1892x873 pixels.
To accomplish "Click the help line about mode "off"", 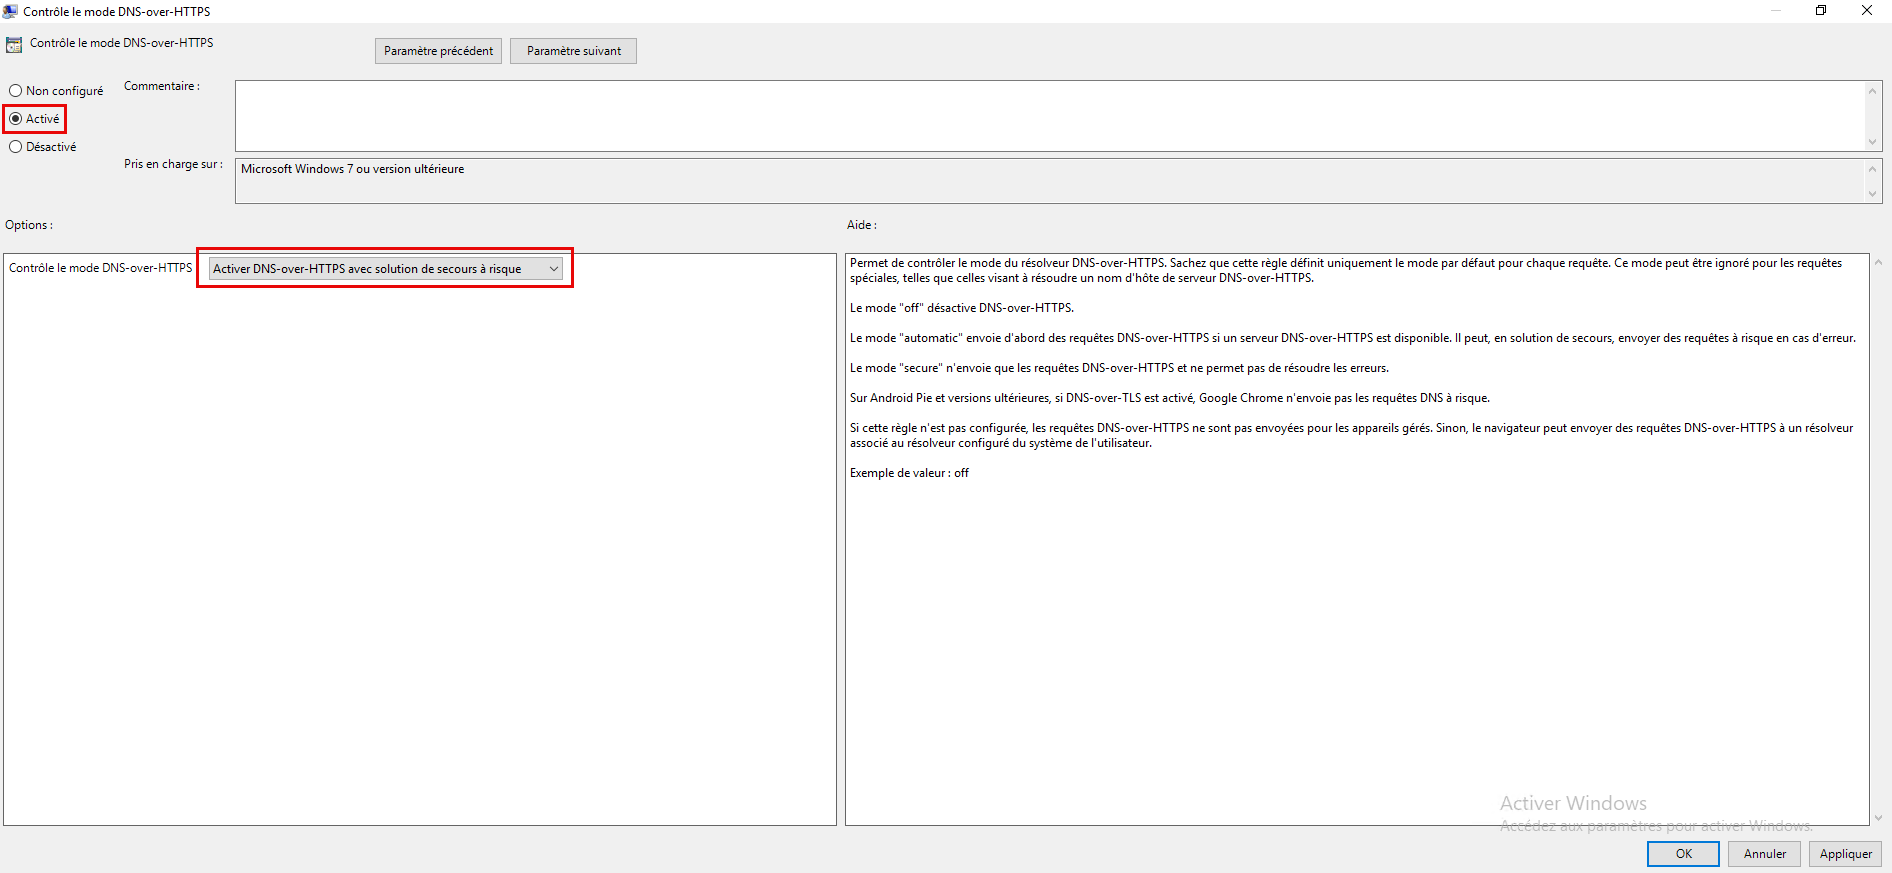I will tap(961, 308).
